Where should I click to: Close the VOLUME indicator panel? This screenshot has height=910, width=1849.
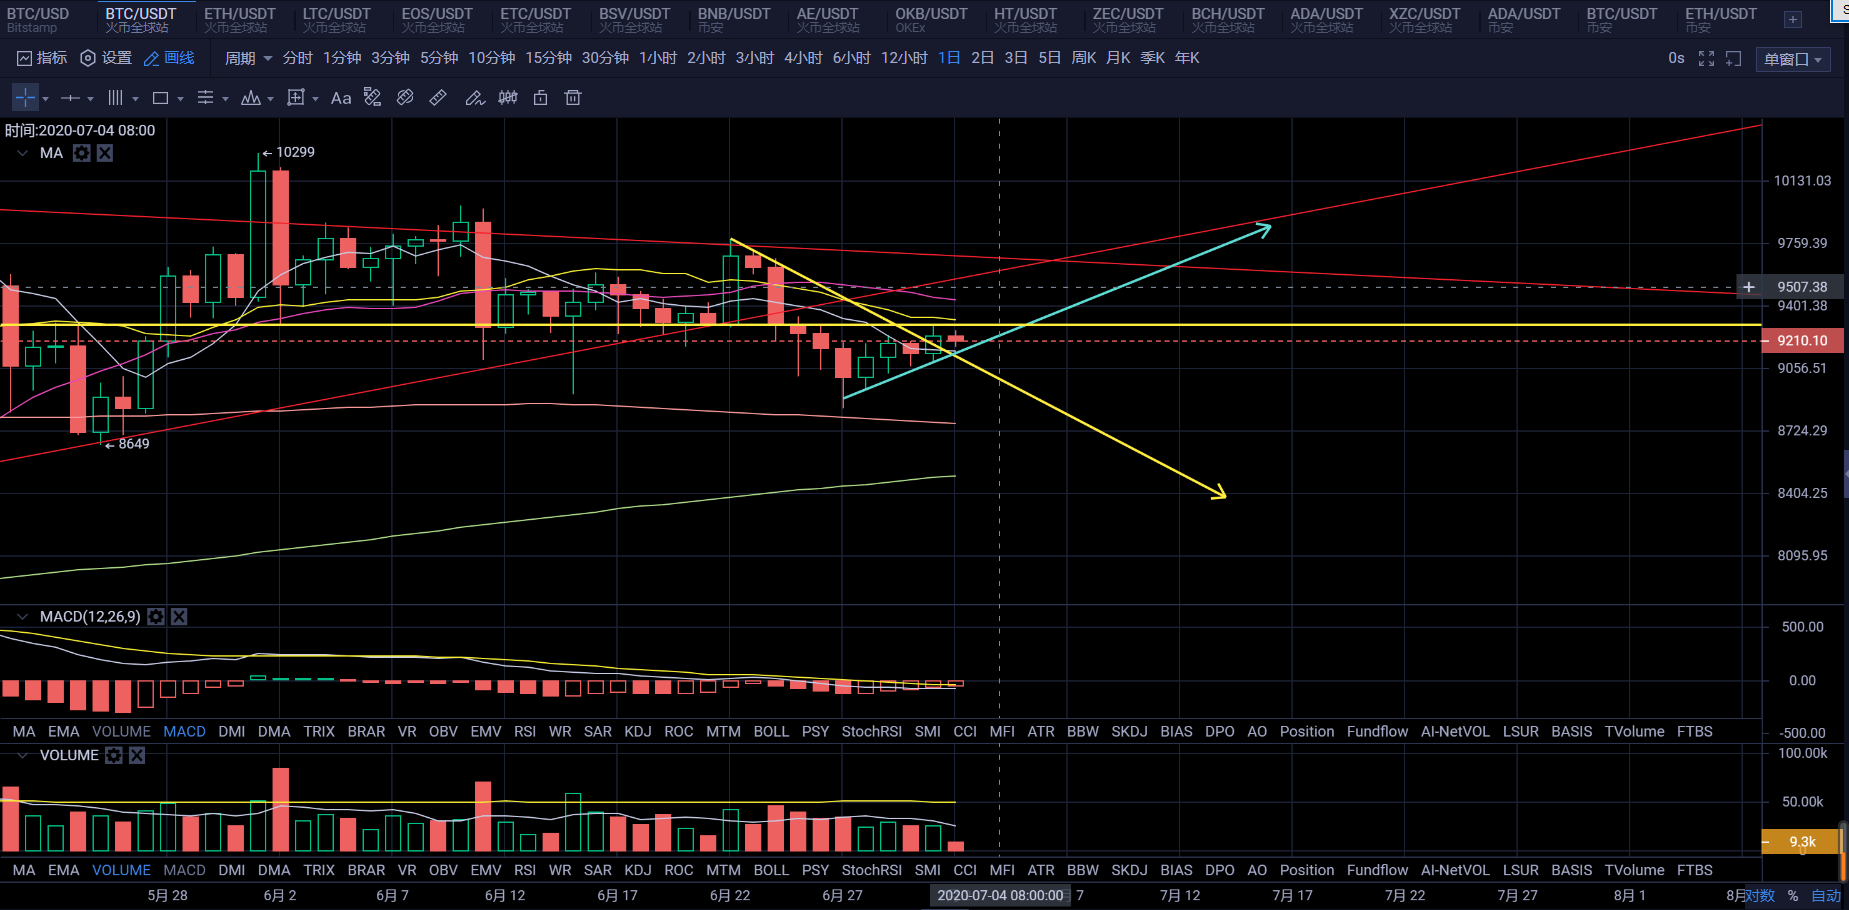click(x=137, y=755)
